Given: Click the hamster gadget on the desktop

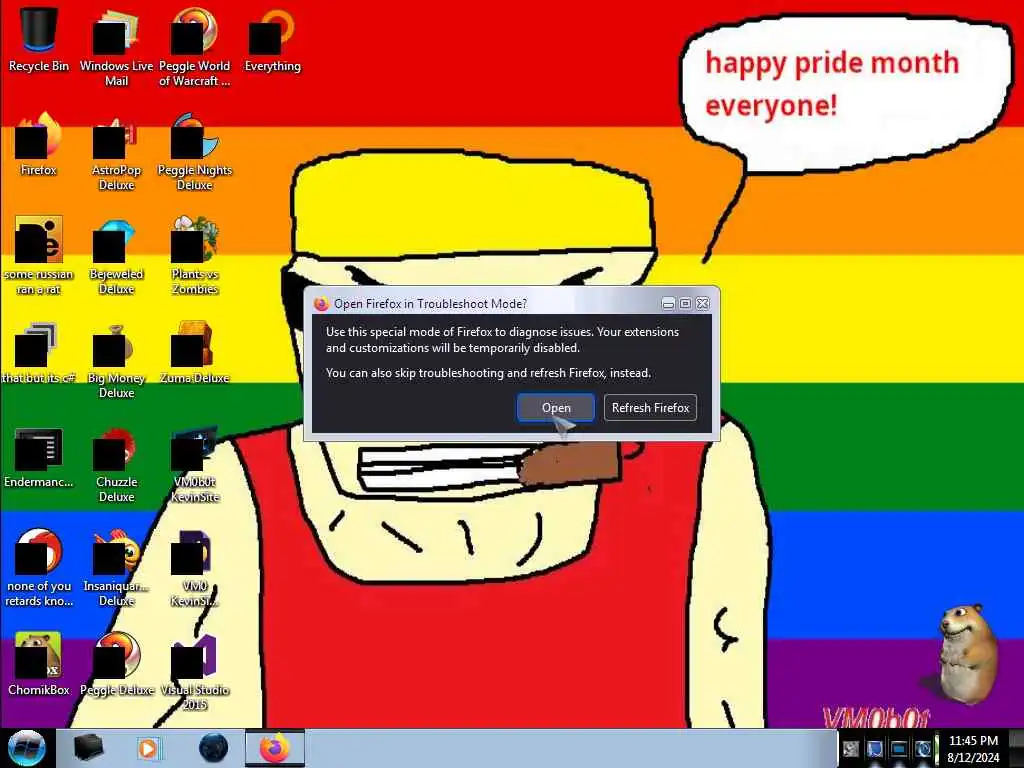Looking at the screenshot, I should pos(967,653).
